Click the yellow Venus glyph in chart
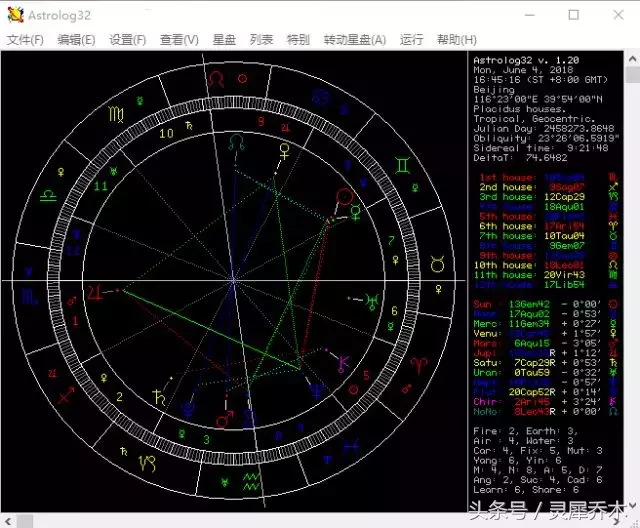Image resolution: width=640 pixels, height=528 pixels. coord(284,151)
